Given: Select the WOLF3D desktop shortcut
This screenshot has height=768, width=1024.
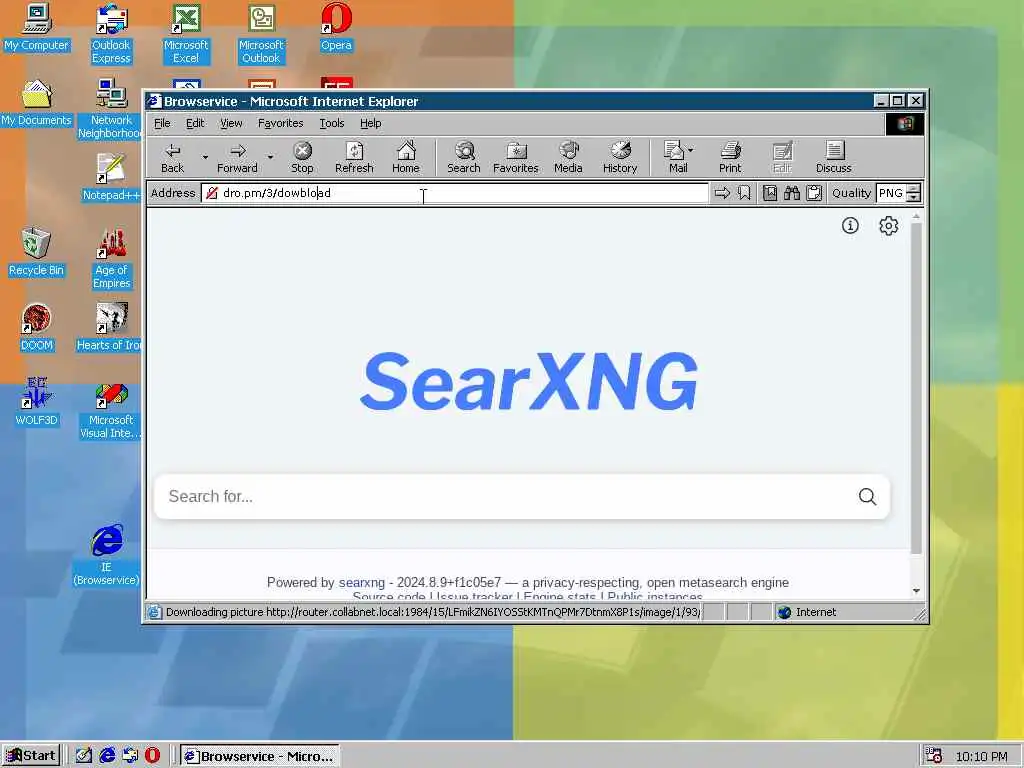Looking at the screenshot, I should point(37,402).
